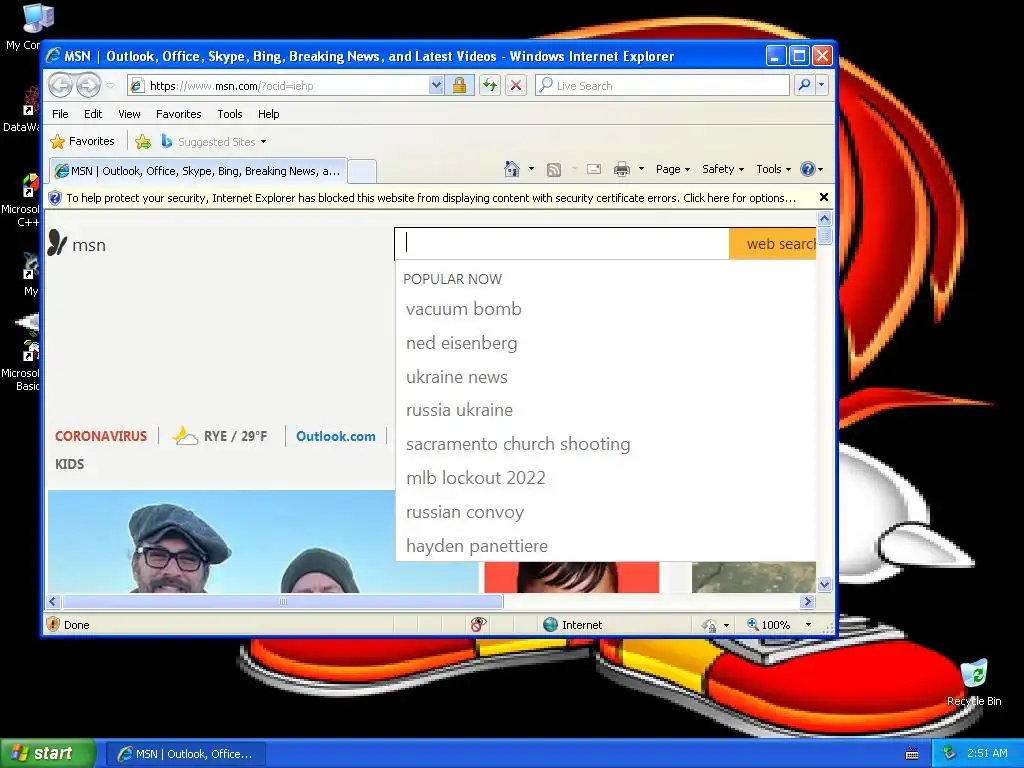
Task: Click the Protected Mode status icon
Action: (x=709, y=625)
